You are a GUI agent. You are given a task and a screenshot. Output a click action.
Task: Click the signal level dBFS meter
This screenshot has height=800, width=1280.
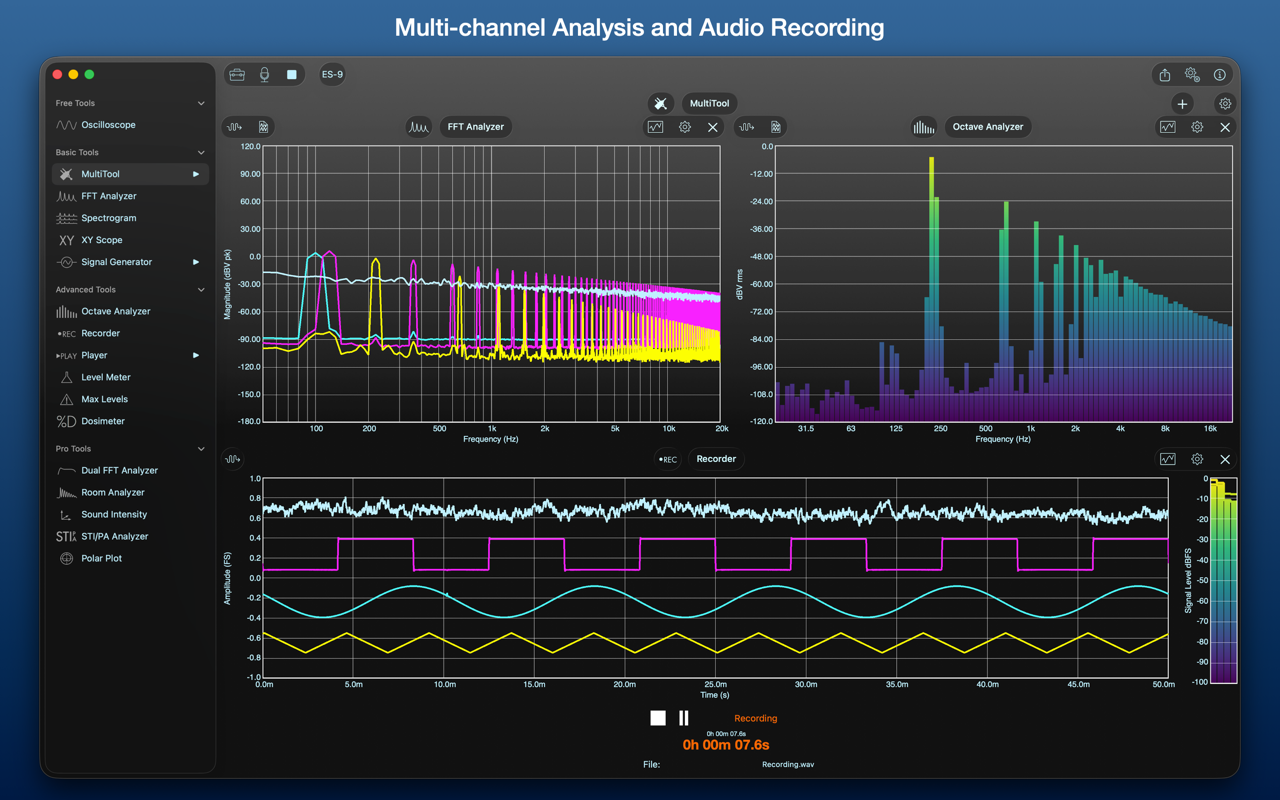1222,580
